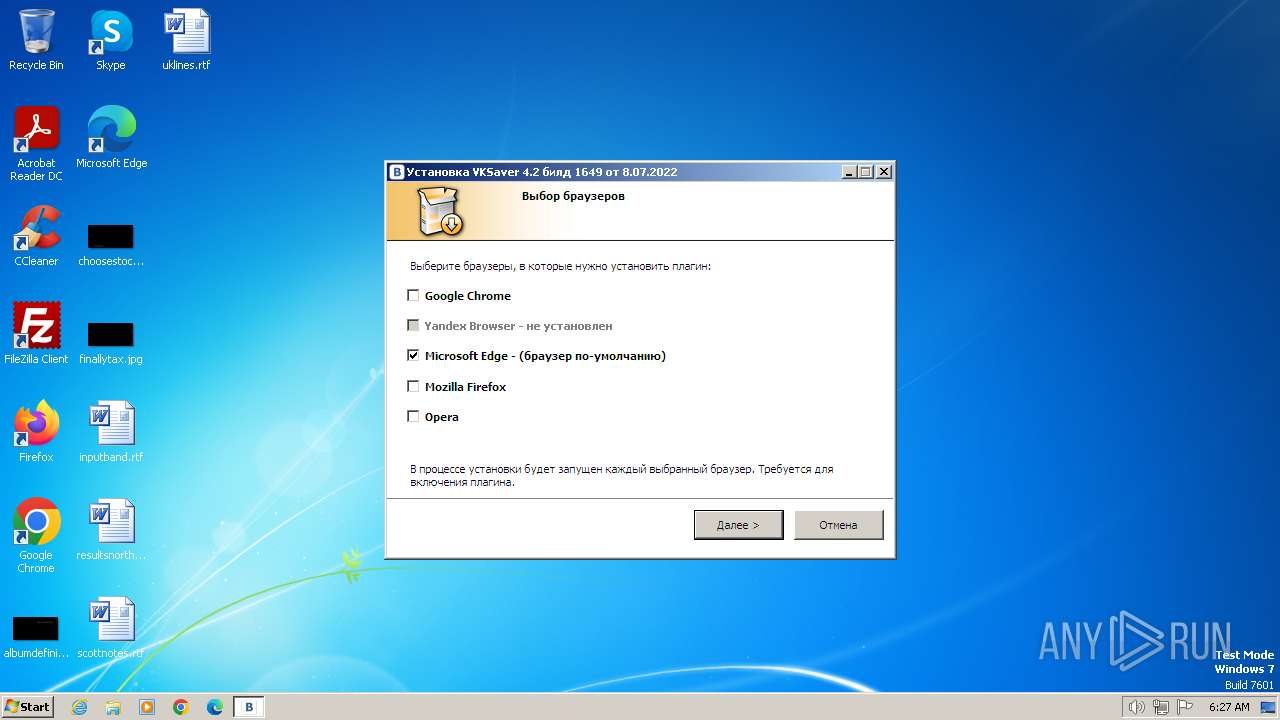Click the Далее > button

click(x=738, y=525)
